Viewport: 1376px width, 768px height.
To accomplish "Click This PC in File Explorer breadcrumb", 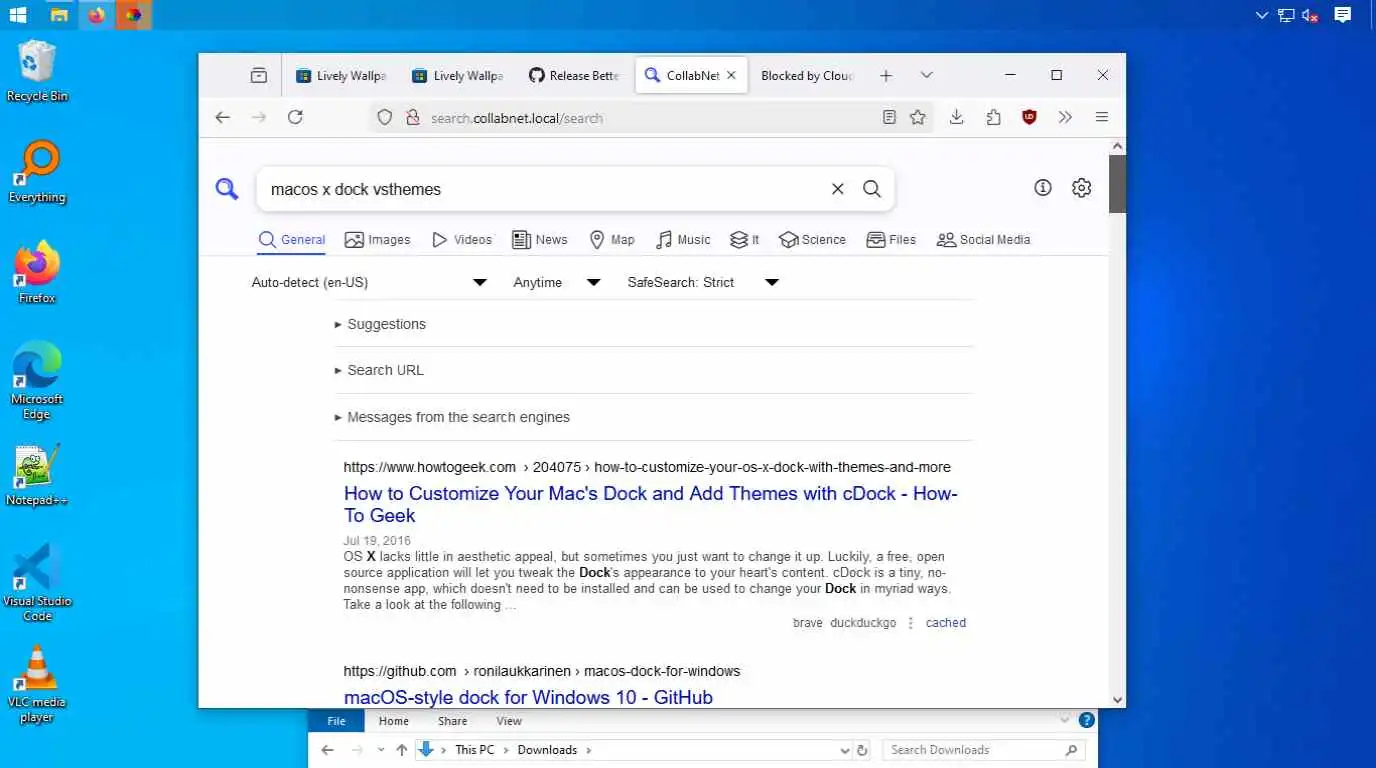I will [474, 750].
